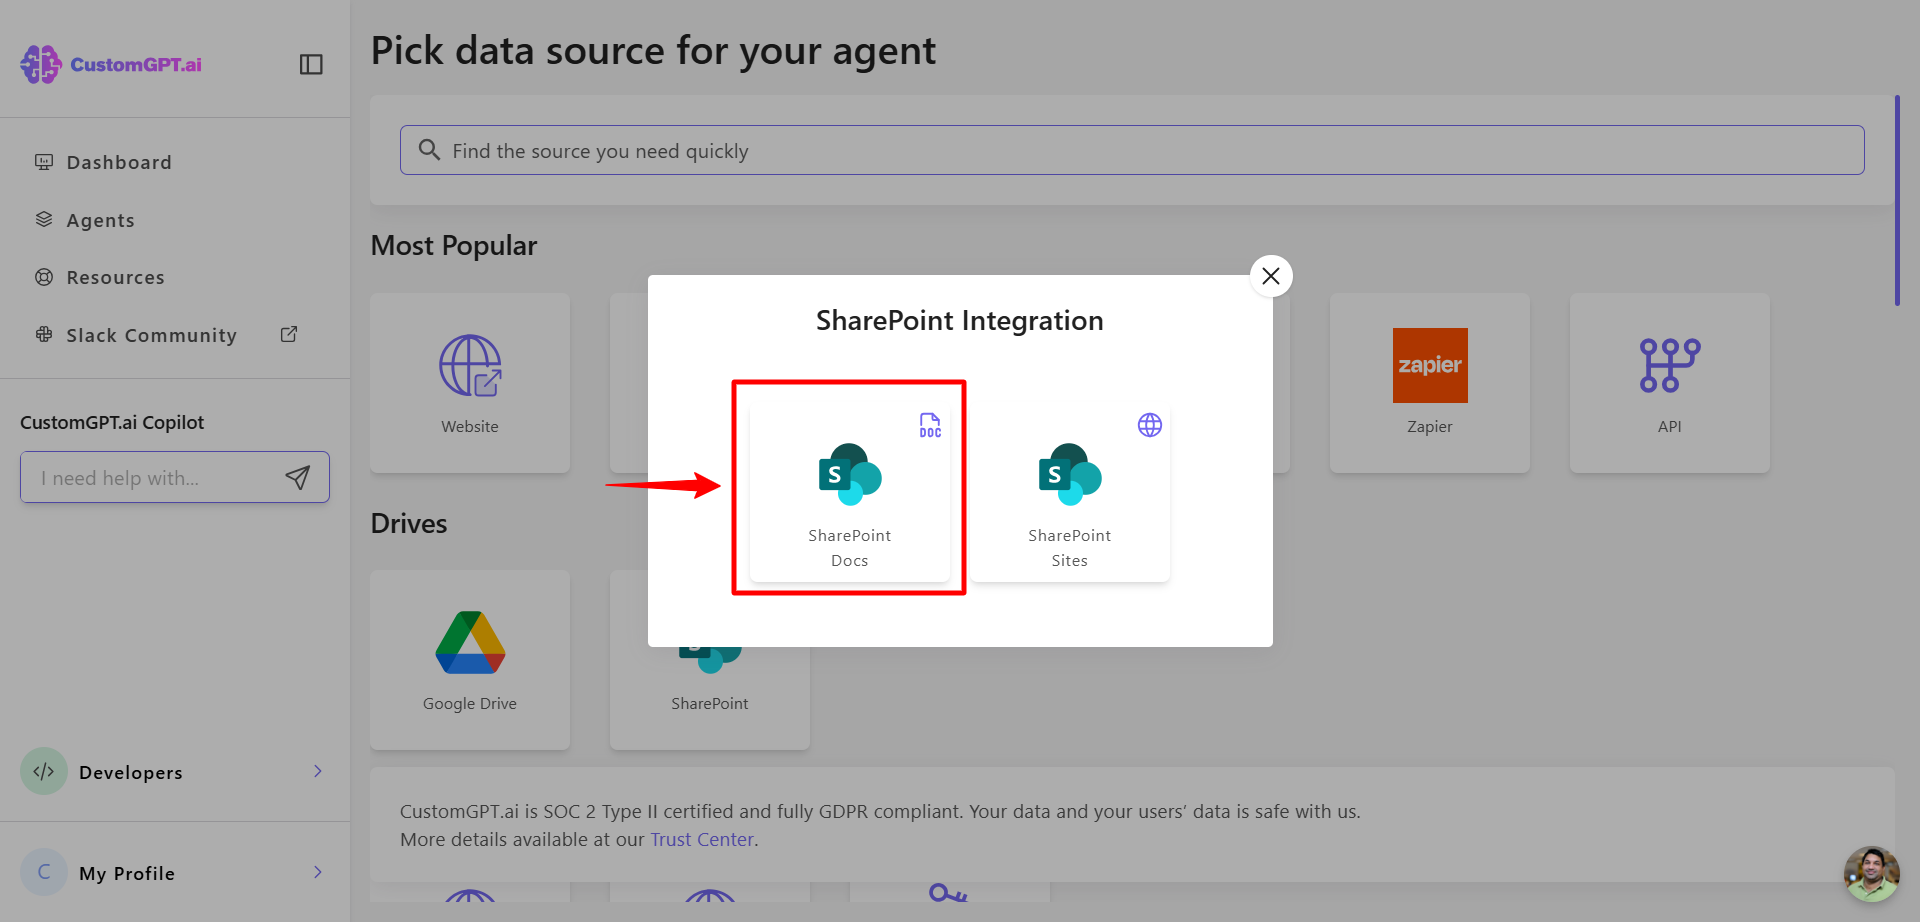
Task: Select the Google Drive card
Action: [470, 660]
